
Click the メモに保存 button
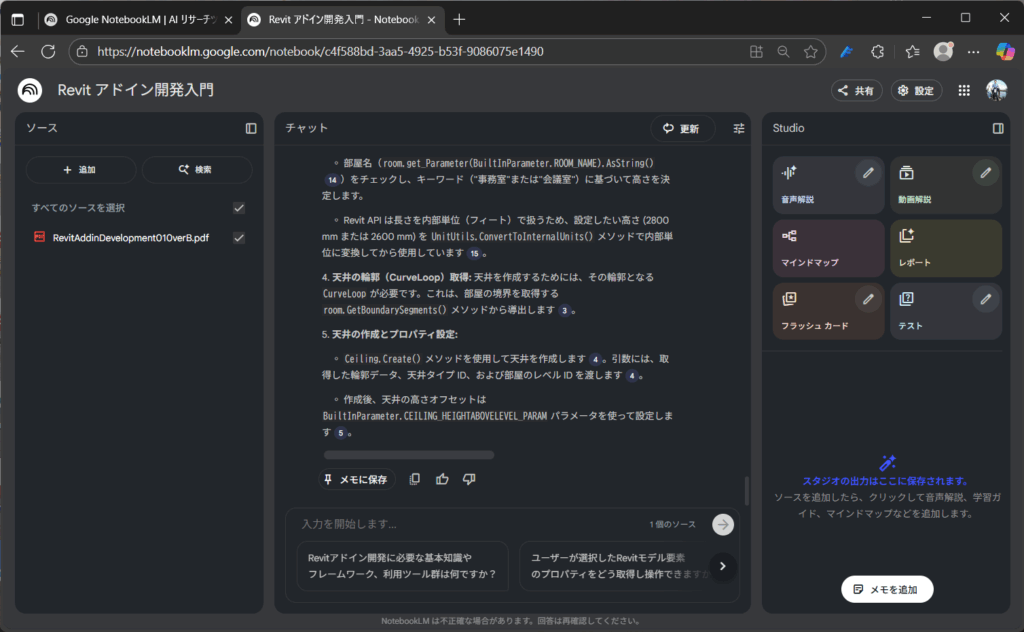[356, 480]
